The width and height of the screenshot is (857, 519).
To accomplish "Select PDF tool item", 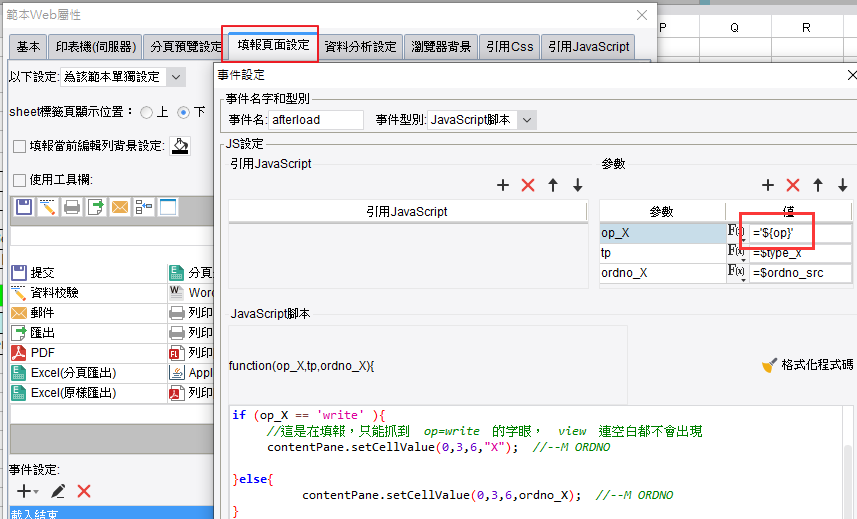I will (88, 353).
